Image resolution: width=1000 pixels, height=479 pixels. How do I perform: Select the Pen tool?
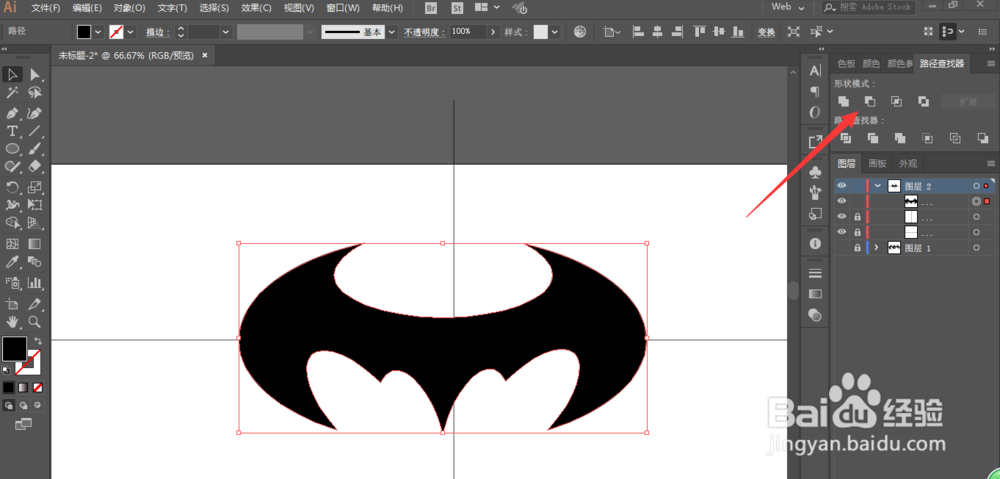[12, 113]
